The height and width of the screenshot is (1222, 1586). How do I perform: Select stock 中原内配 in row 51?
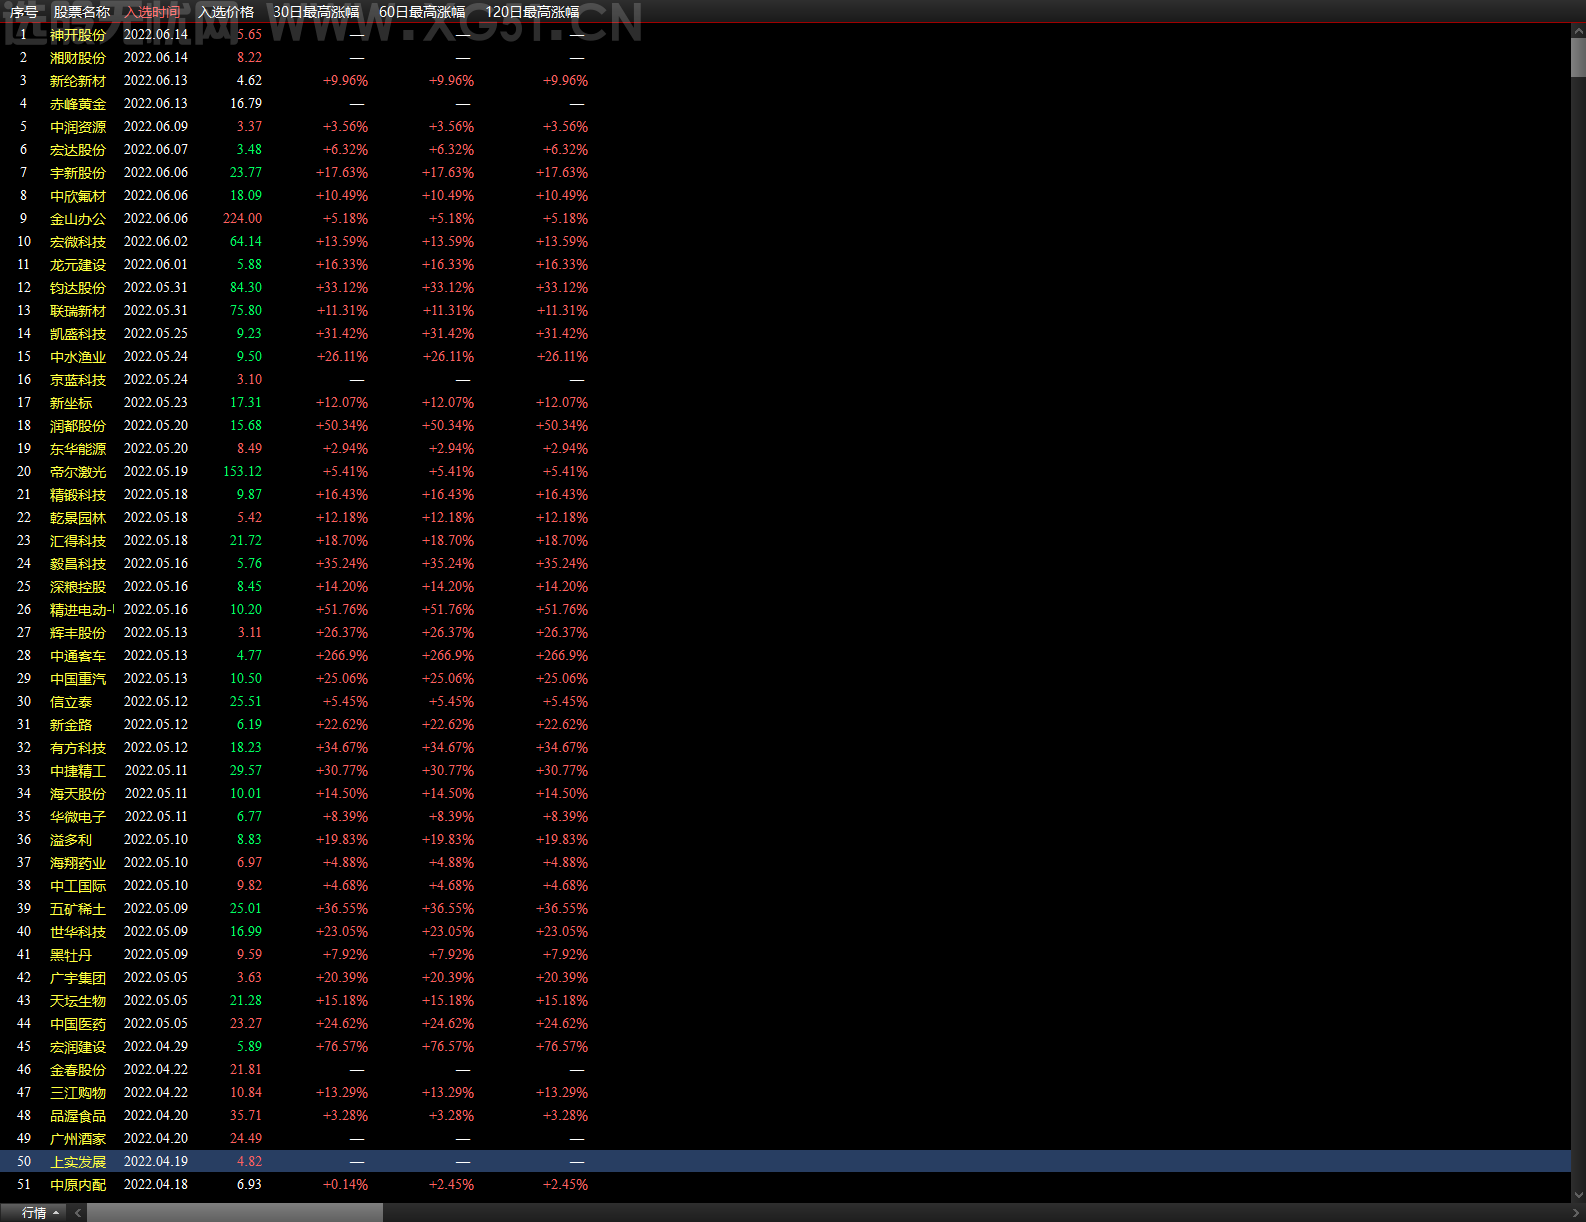click(x=78, y=1185)
